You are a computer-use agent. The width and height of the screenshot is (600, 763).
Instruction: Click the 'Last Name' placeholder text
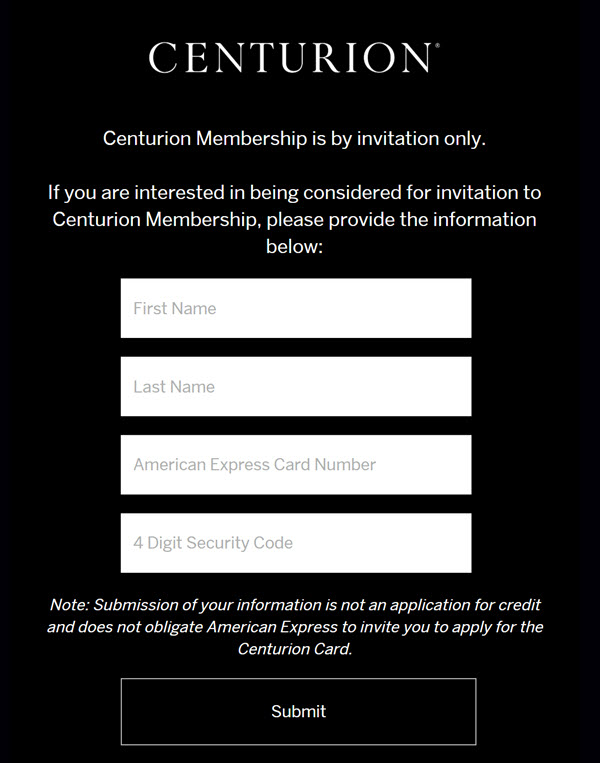pyautogui.click(x=174, y=387)
